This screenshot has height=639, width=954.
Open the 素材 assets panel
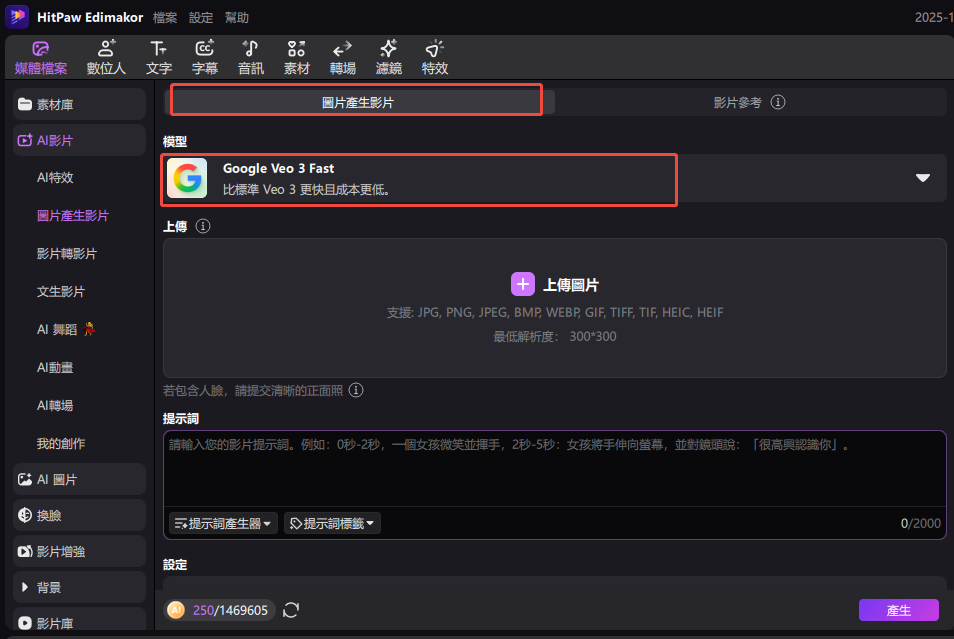[296, 57]
